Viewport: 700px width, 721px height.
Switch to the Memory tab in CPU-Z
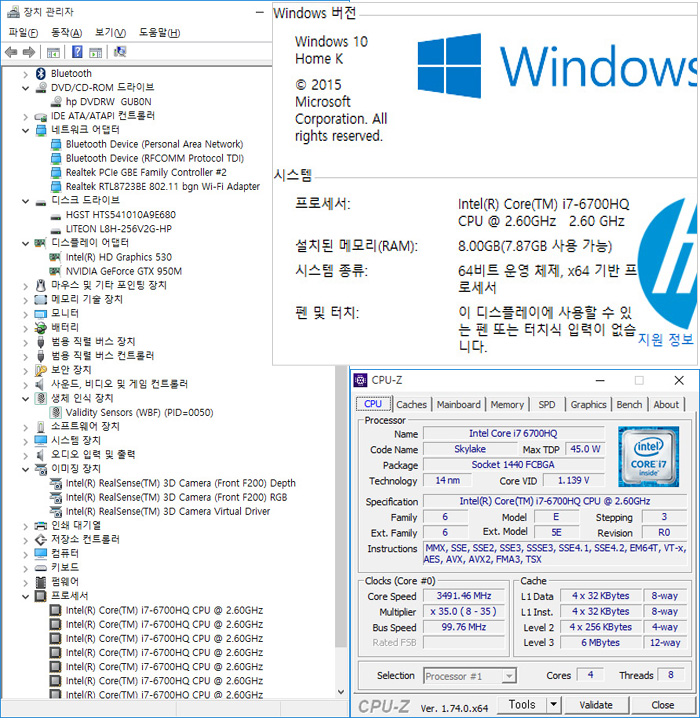point(507,405)
